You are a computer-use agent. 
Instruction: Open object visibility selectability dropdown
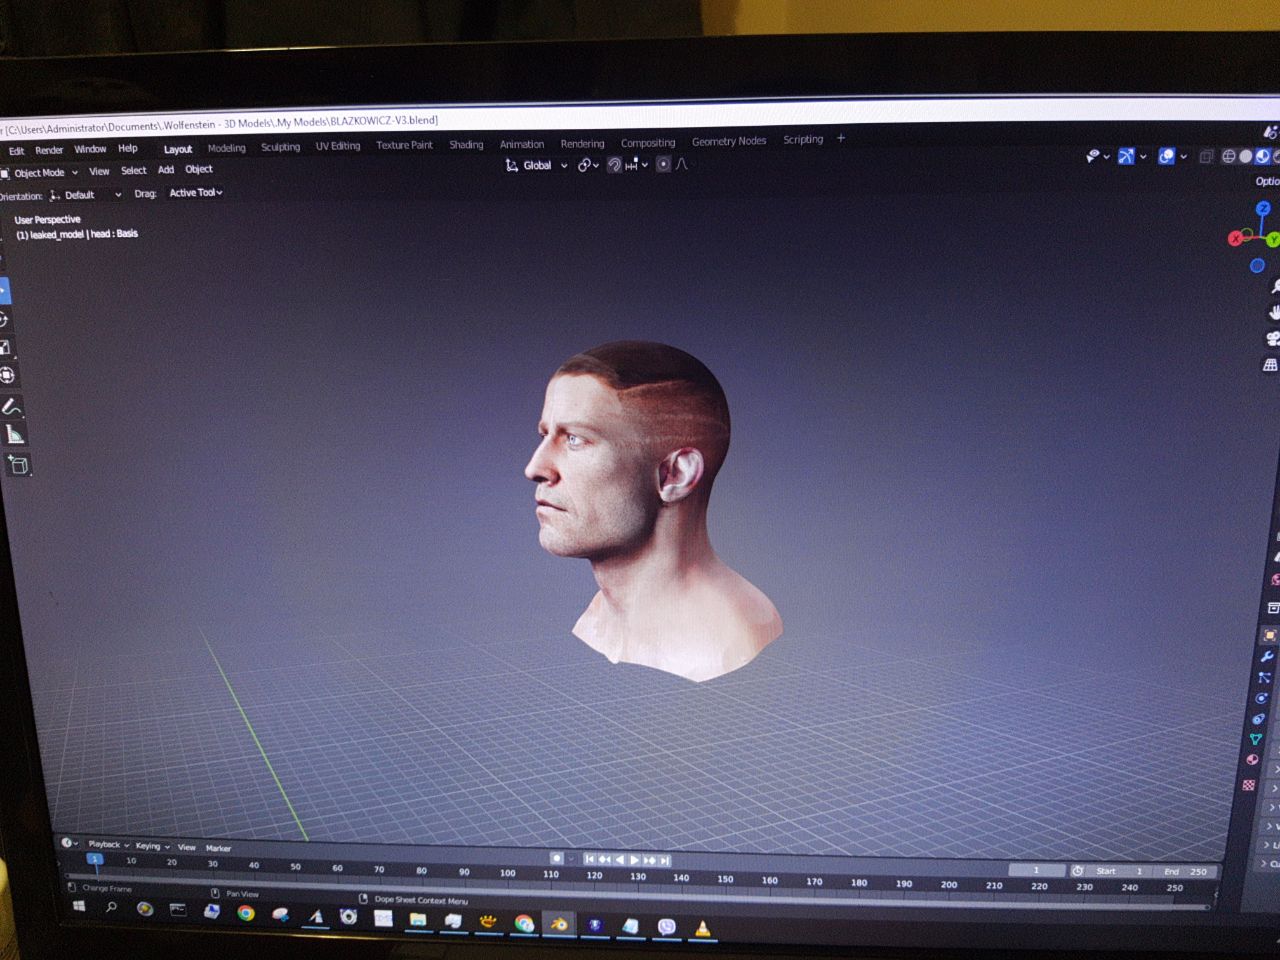click(x=1098, y=156)
